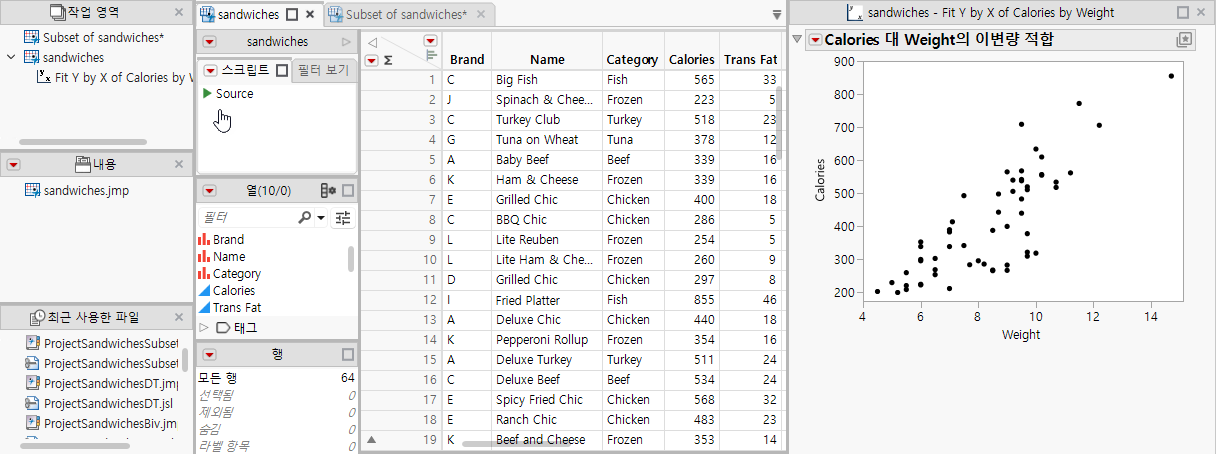Viewport: 1216px width, 454px height.
Task: Open the 열(10/0) red triangle menu
Action: (x=209, y=190)
